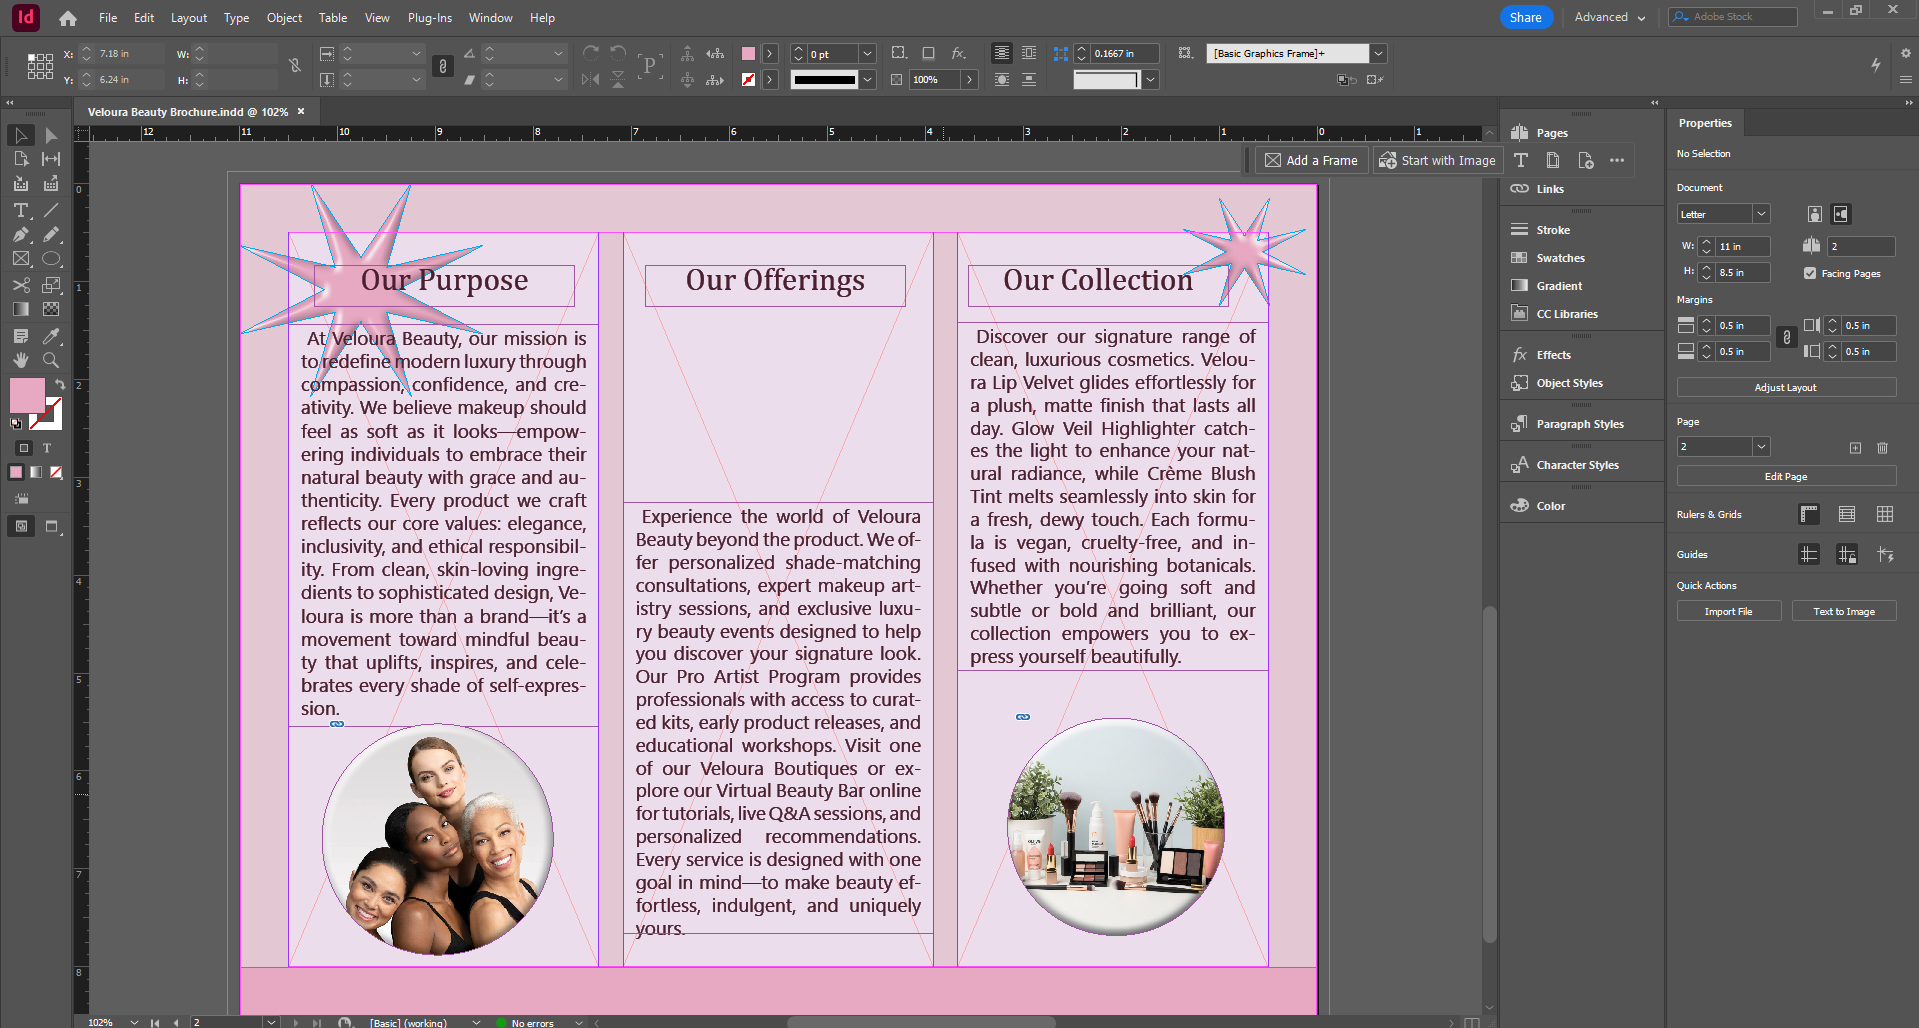Toggle constrain proportions for width and height
Screen dimensions: 1919x1028
[x=295, y=66]
